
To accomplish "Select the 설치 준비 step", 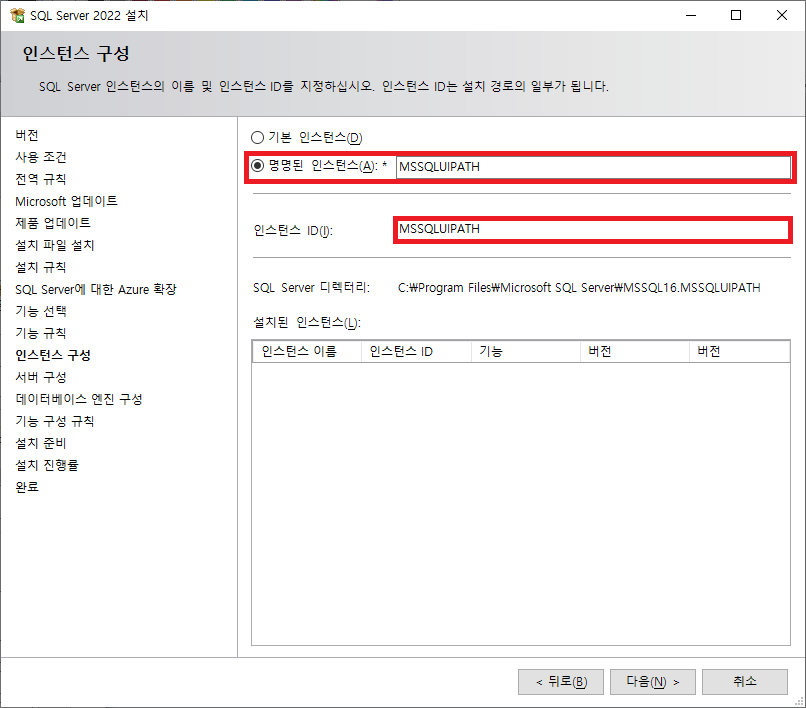I will (41, 443).
